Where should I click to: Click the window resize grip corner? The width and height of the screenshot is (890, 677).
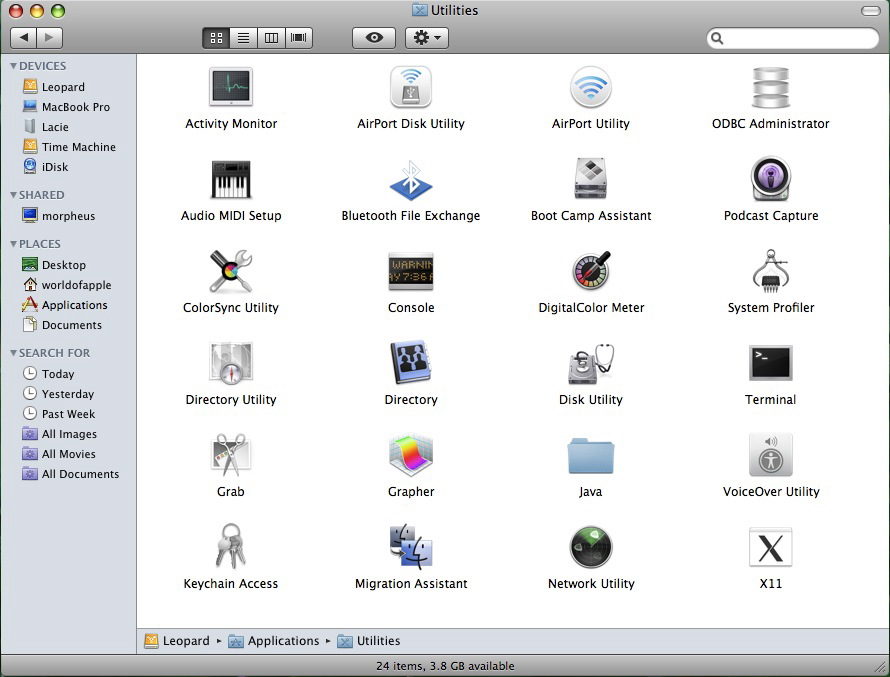pyautogui.click(x=882, y=665)
